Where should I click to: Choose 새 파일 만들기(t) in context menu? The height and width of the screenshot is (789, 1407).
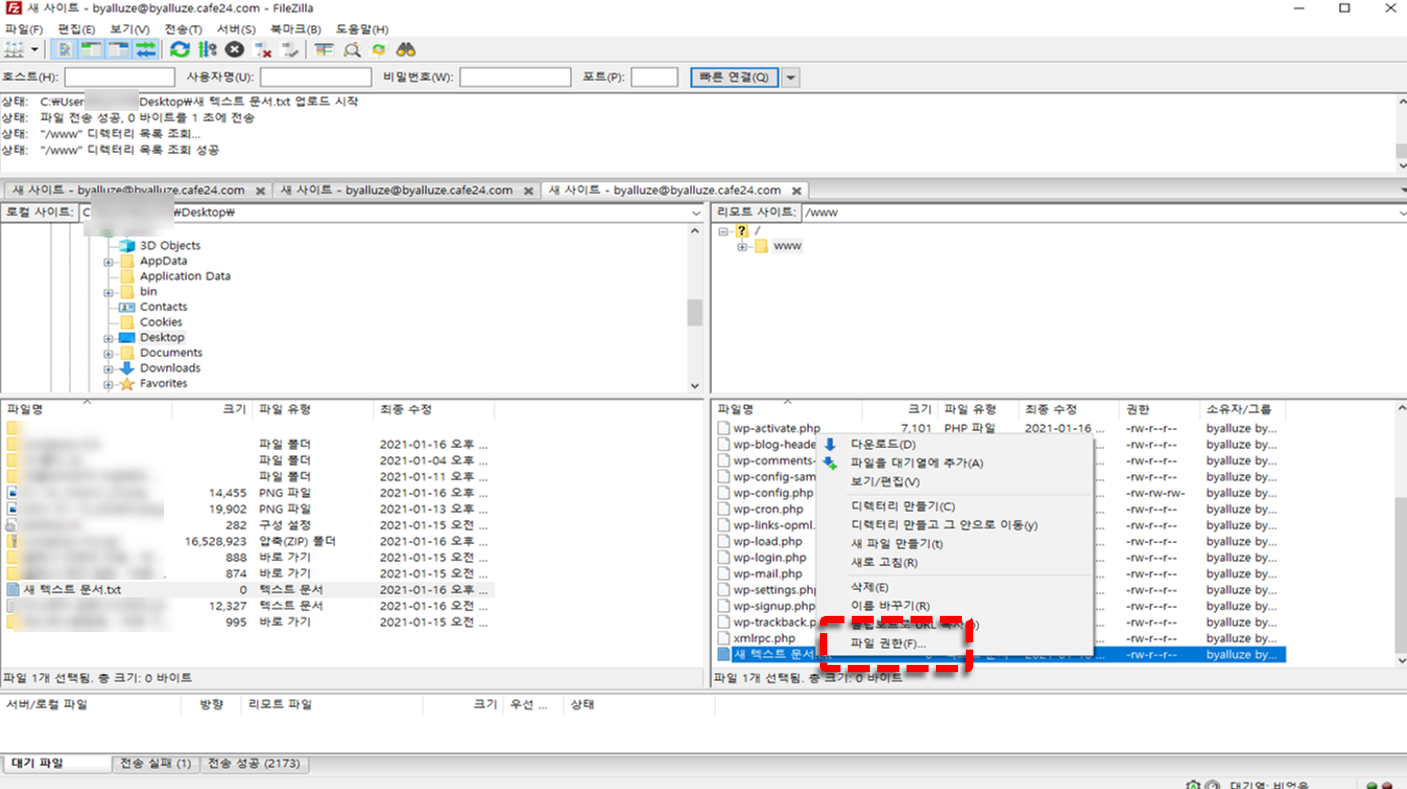pyautogui.click(x=953, y=544)
